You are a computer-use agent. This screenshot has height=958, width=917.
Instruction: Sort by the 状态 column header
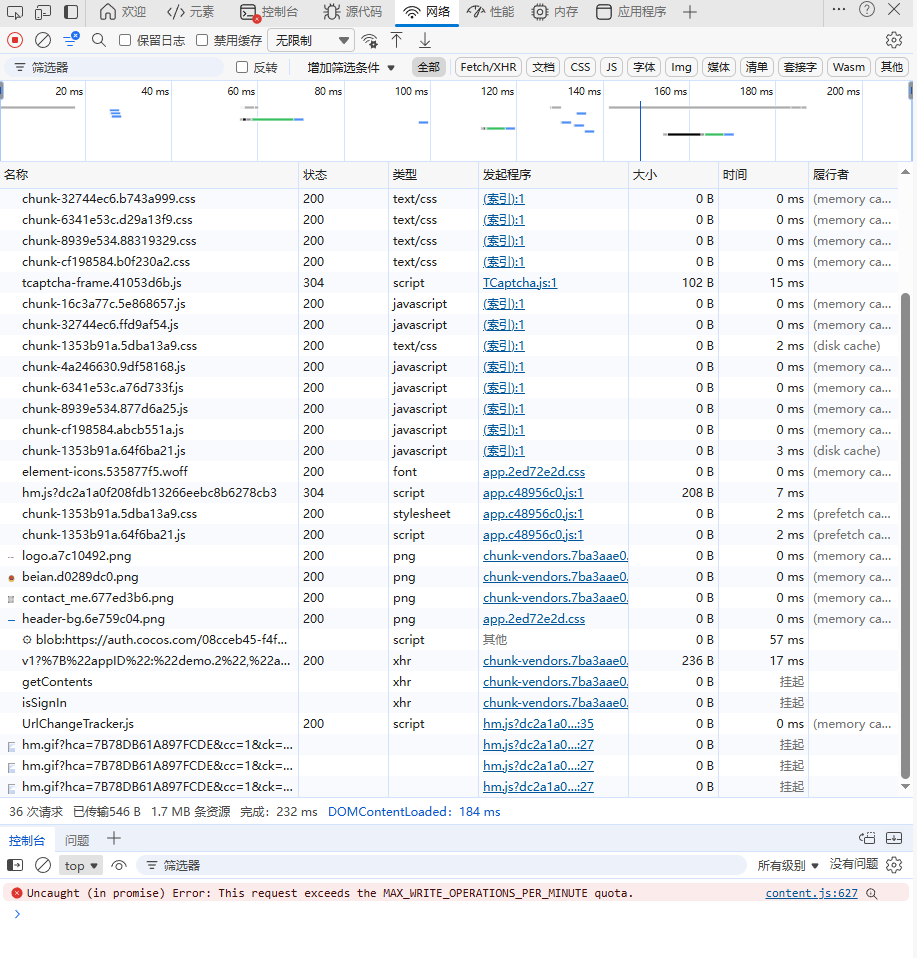point(343,175)
